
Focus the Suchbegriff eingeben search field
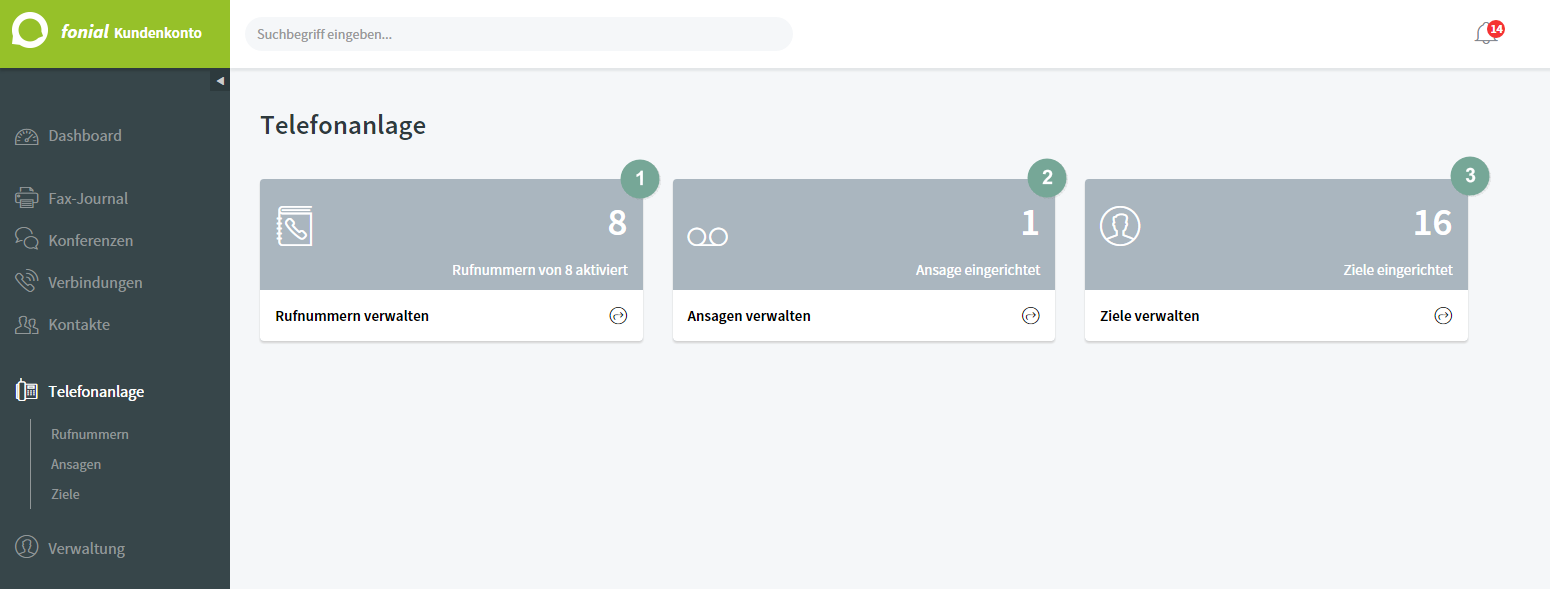tap(519, 34)
